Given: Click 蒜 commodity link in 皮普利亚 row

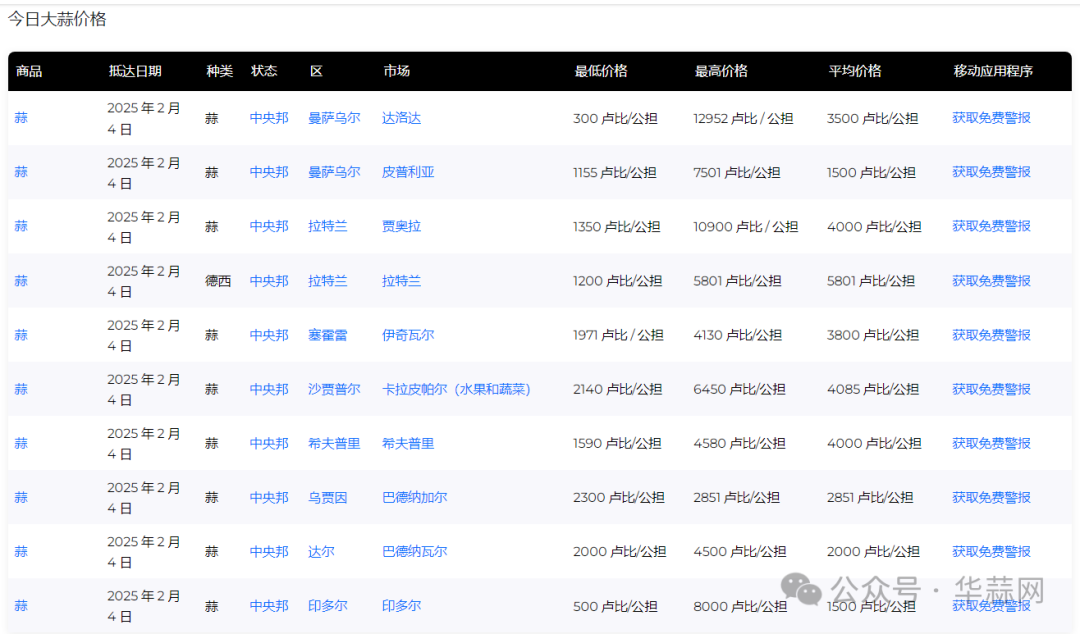Looking at the screenshot, I should (21, 172).
